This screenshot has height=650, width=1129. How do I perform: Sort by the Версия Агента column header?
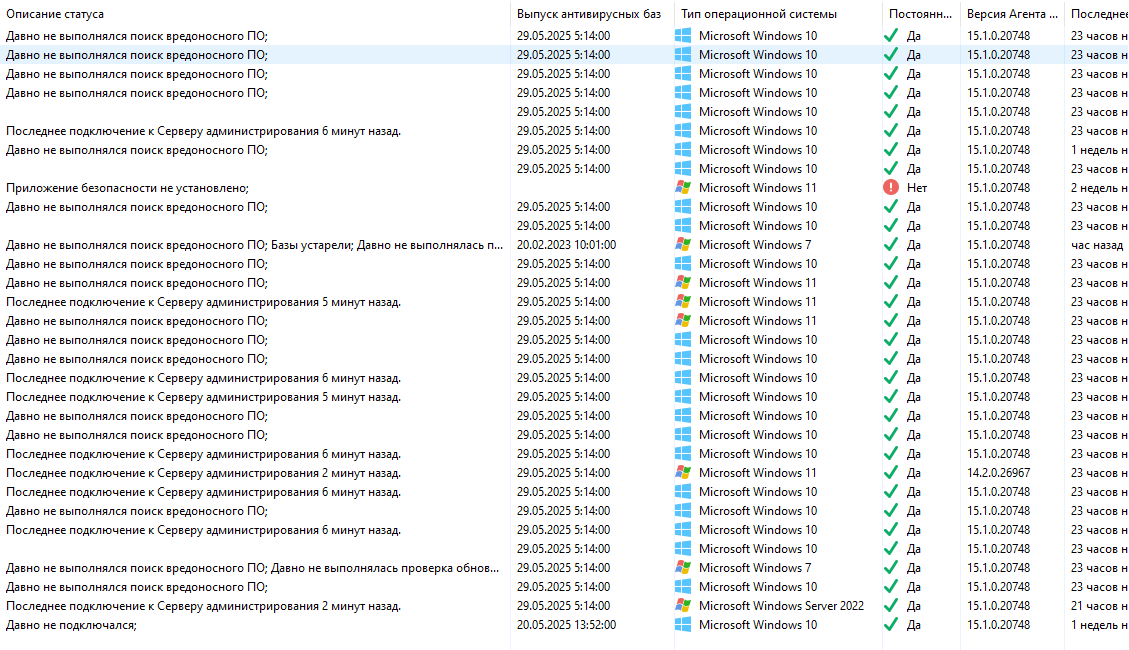(1012, 14)
